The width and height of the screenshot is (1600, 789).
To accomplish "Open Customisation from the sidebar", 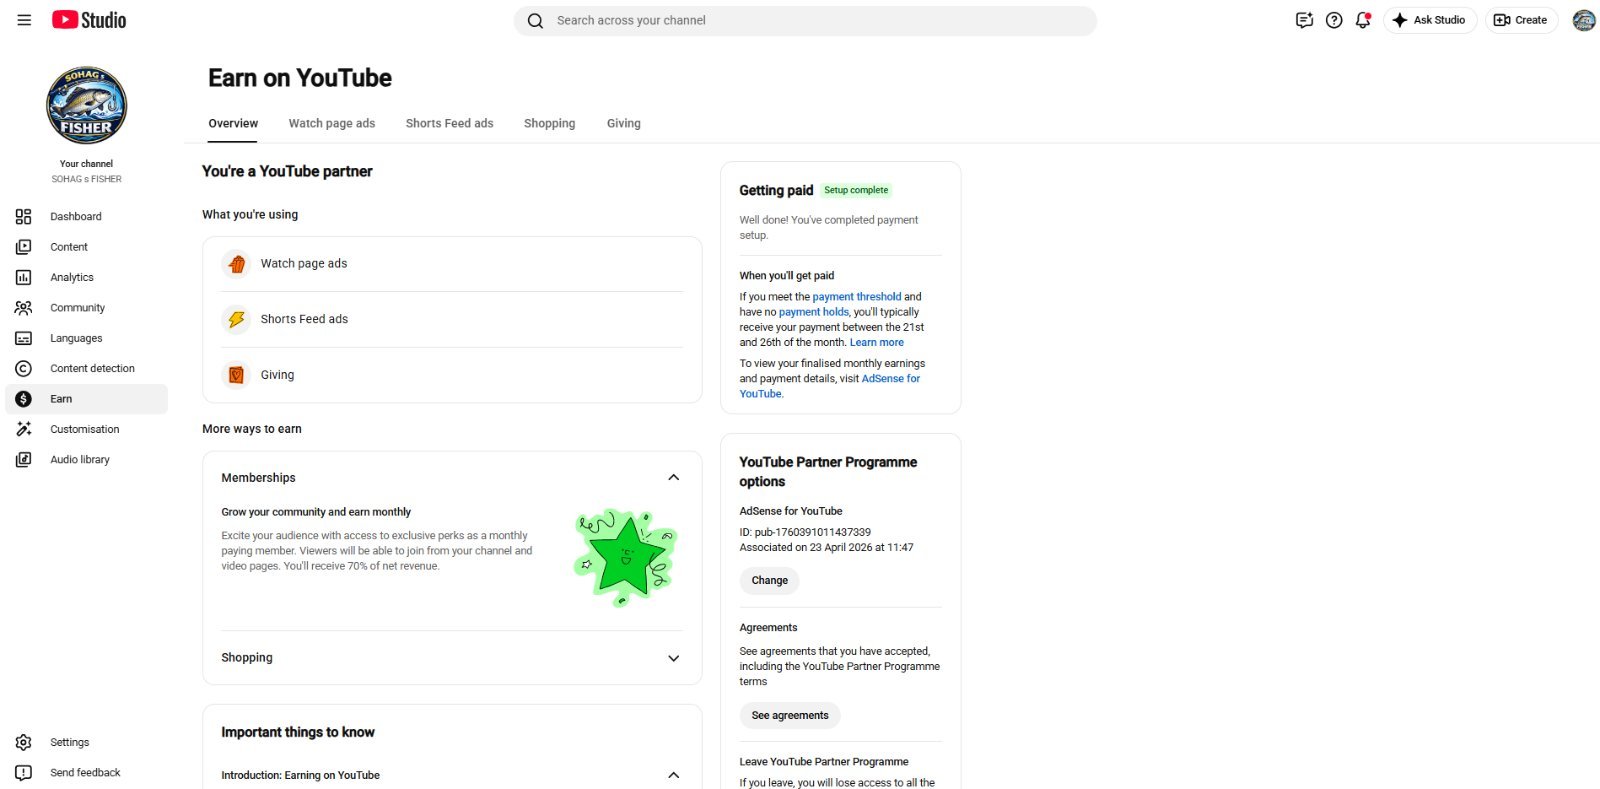I will (x=87, y=430).
